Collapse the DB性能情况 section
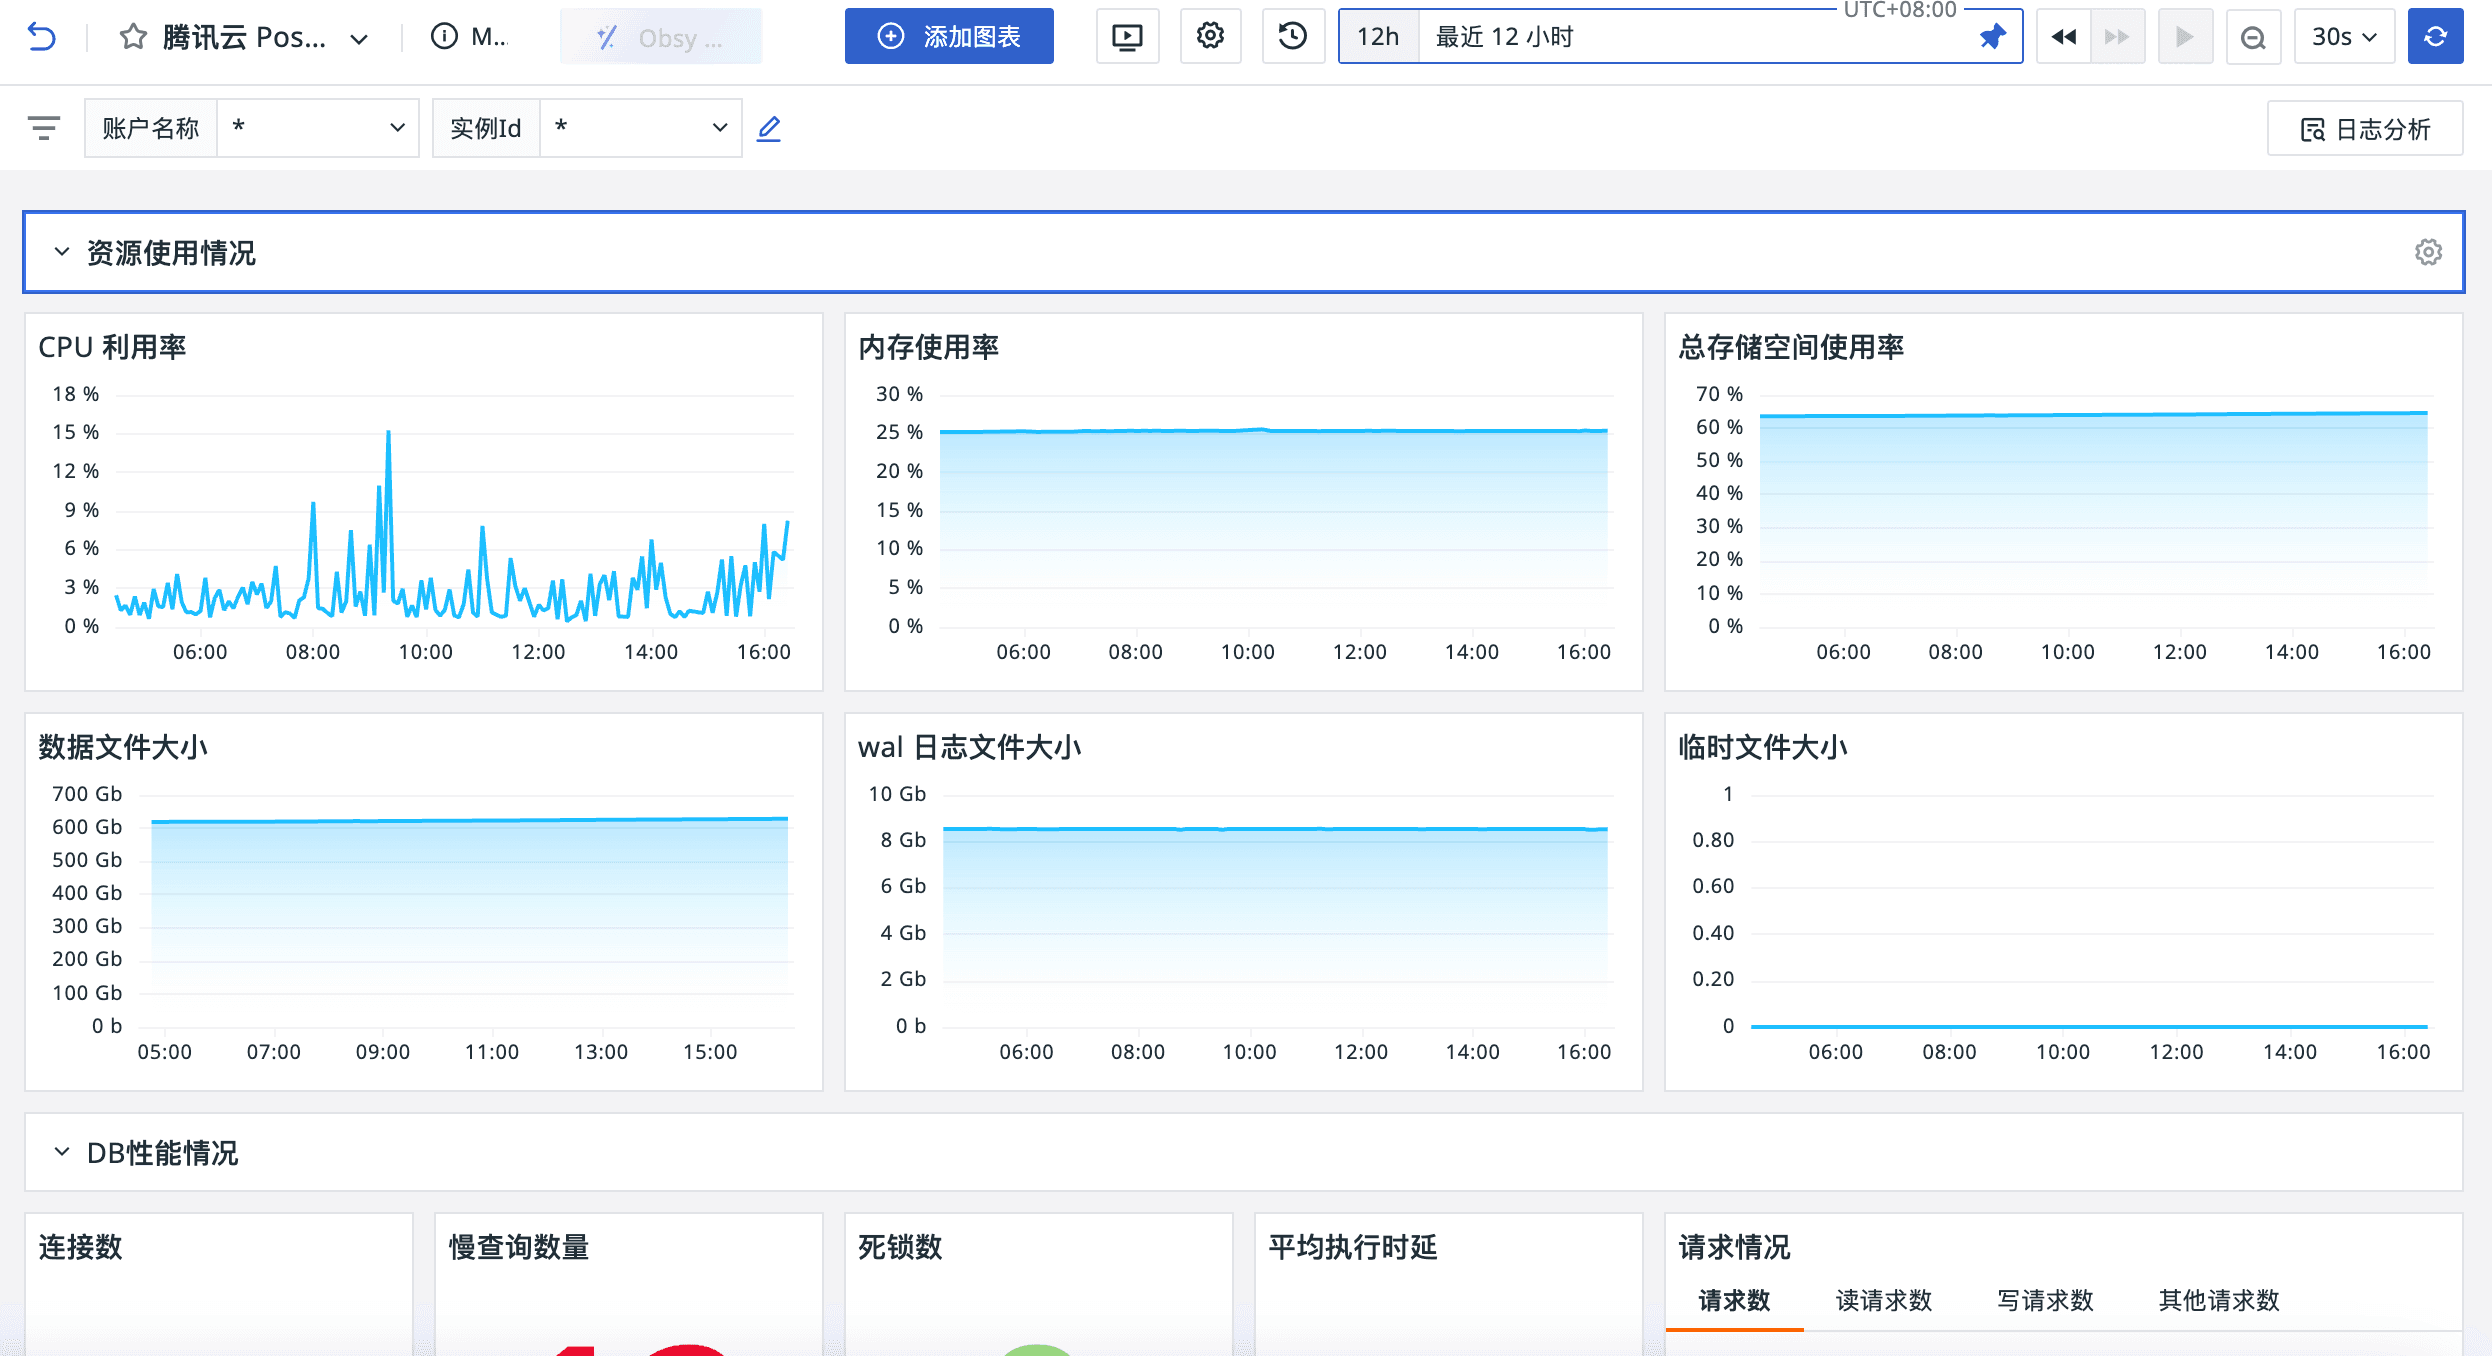Viewport: 2492px width, 1356px height. click(x=62, y=1152)
